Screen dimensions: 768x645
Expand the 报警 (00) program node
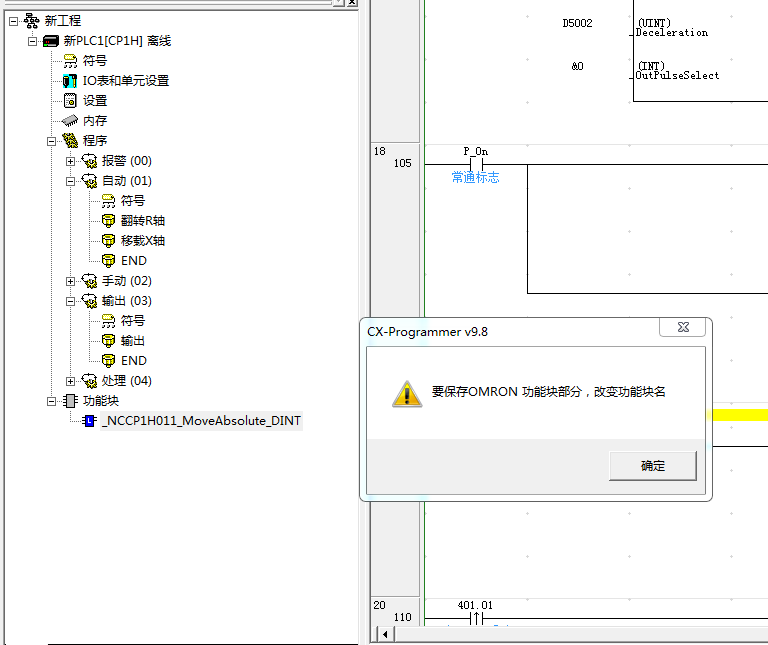[70, 161]
